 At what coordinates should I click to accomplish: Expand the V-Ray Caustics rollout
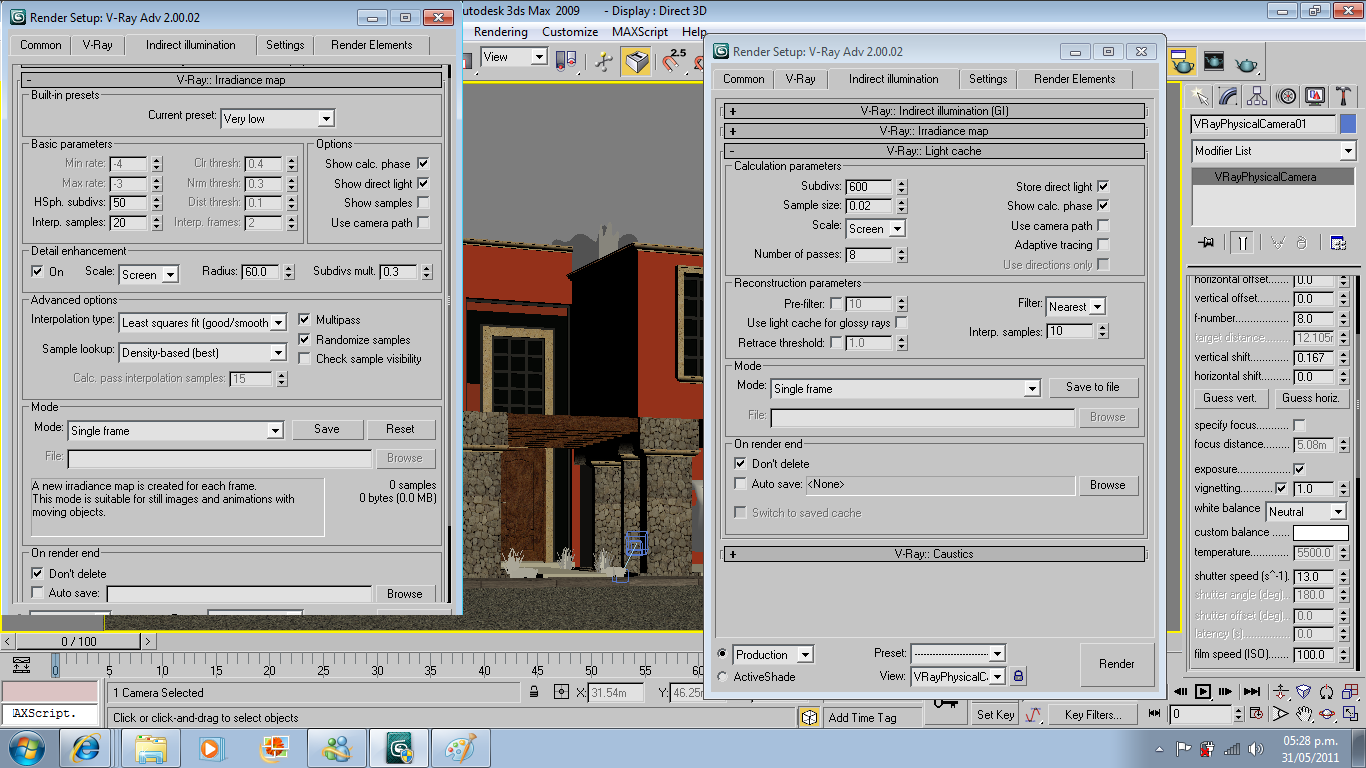[x=934, y=554]
